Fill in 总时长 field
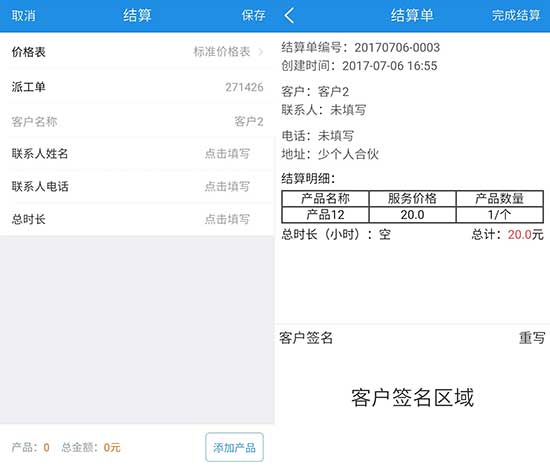The width and height of the screenshot is (550, 469). pos(137,219)
